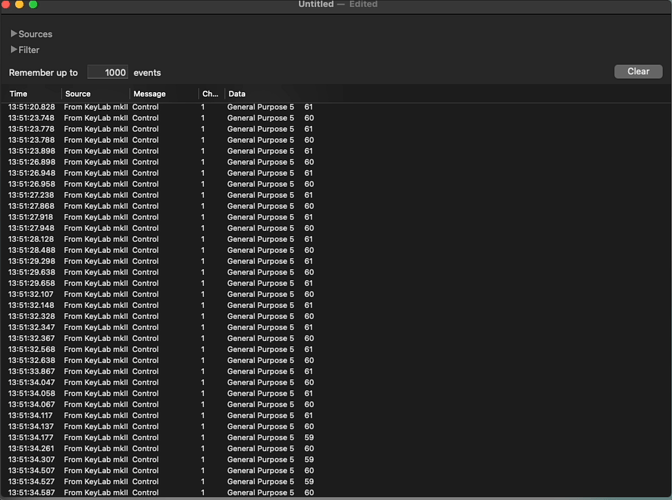Select event at 13:51:32.568

(336, 349)
